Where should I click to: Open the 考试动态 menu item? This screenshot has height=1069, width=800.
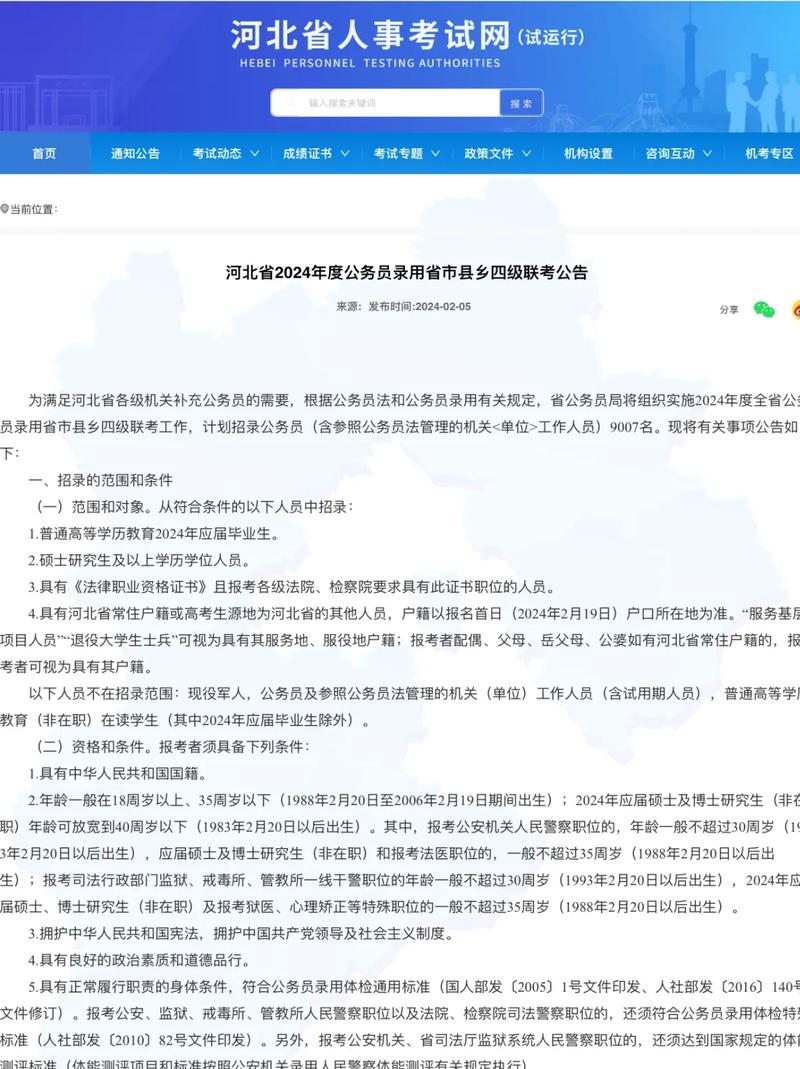pyautogui.click(x=217, y=153)
